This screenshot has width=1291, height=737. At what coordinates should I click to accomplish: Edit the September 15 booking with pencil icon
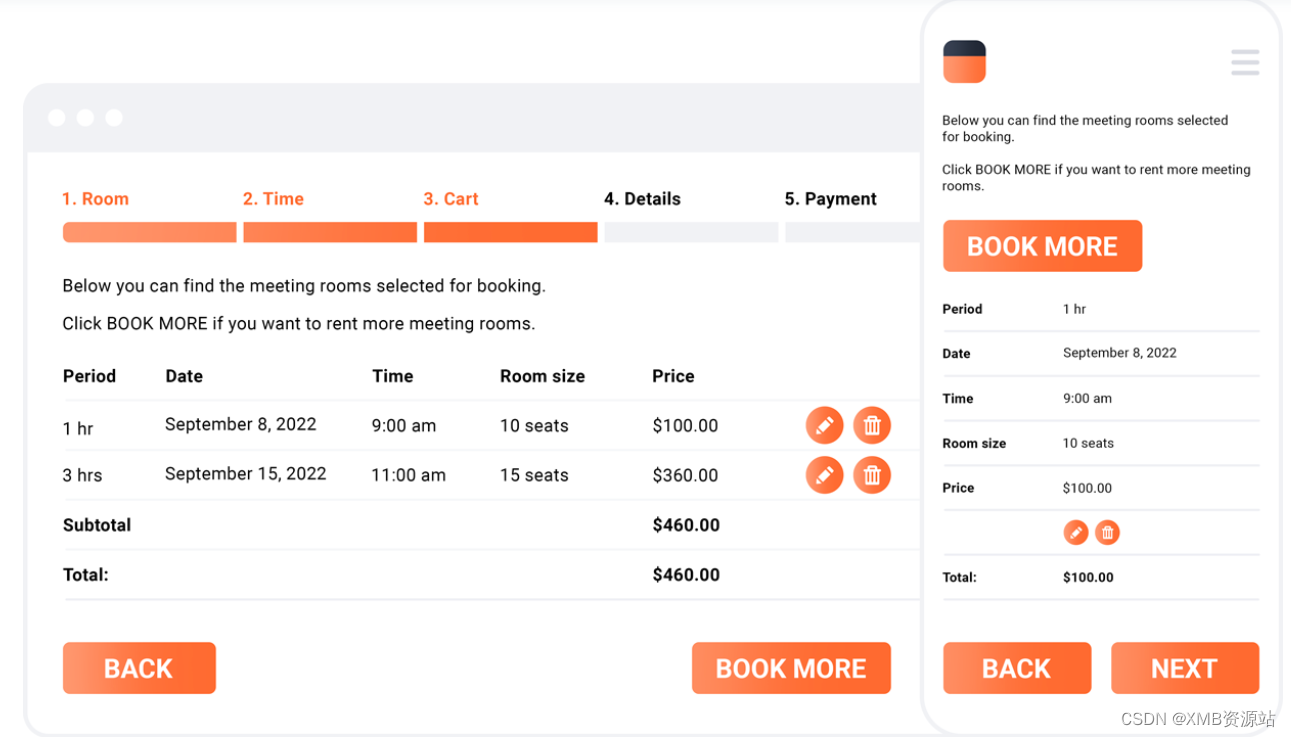824,475
